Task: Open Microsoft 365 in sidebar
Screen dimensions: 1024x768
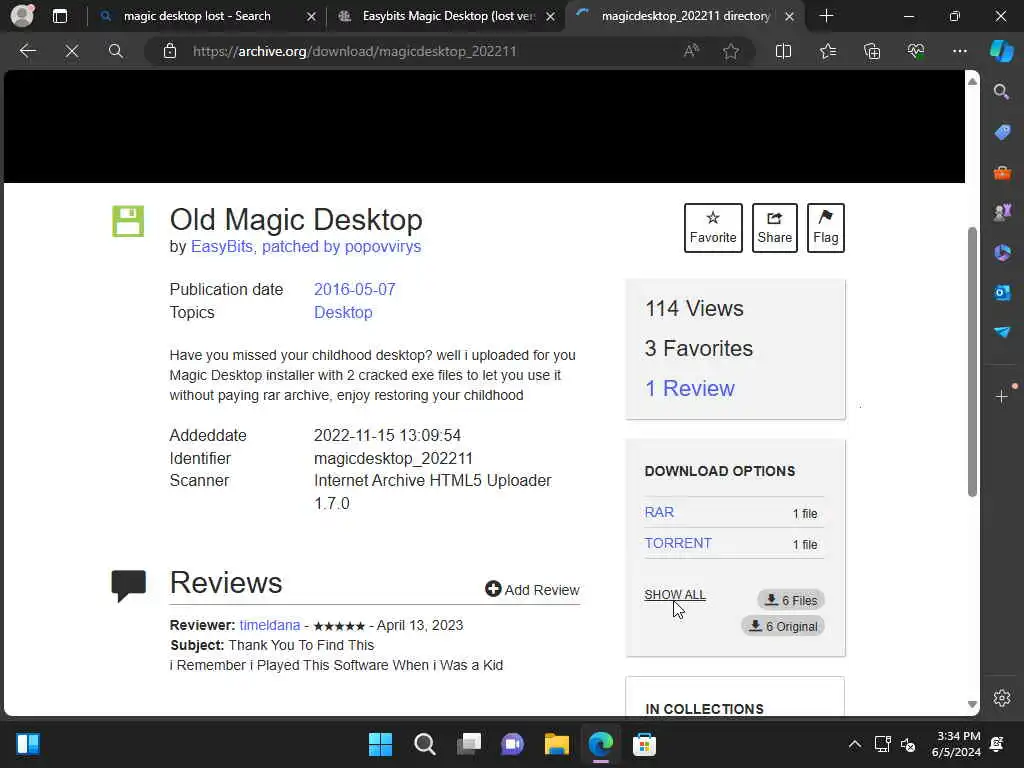Action: pyautogui.click(x=1002, y=252)
